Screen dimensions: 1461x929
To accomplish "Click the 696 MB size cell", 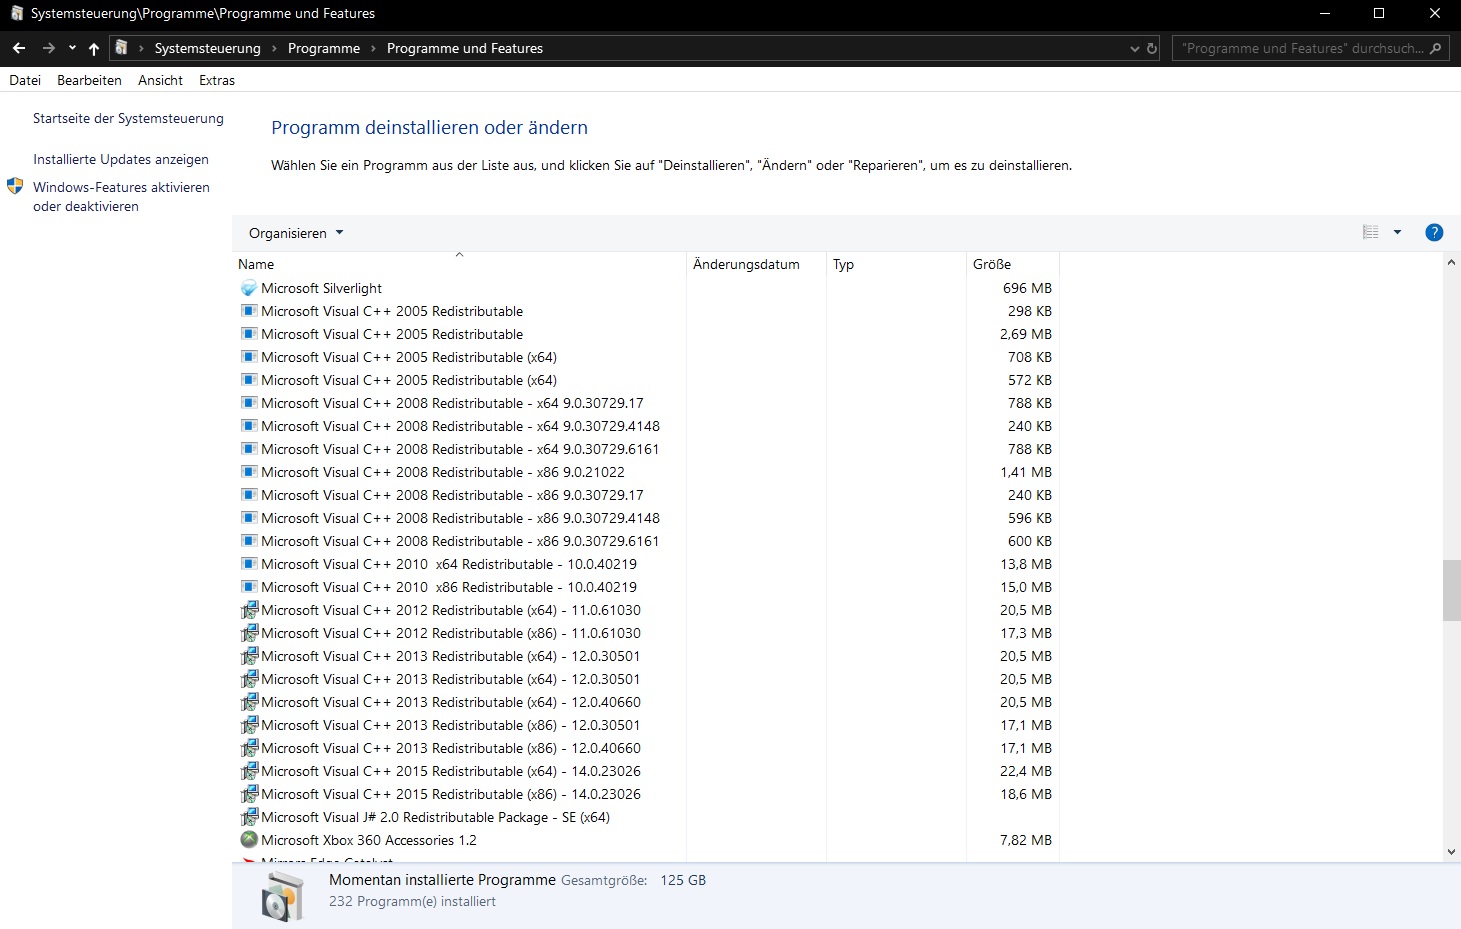I will pyautogui.click(x=1027, y=288).
